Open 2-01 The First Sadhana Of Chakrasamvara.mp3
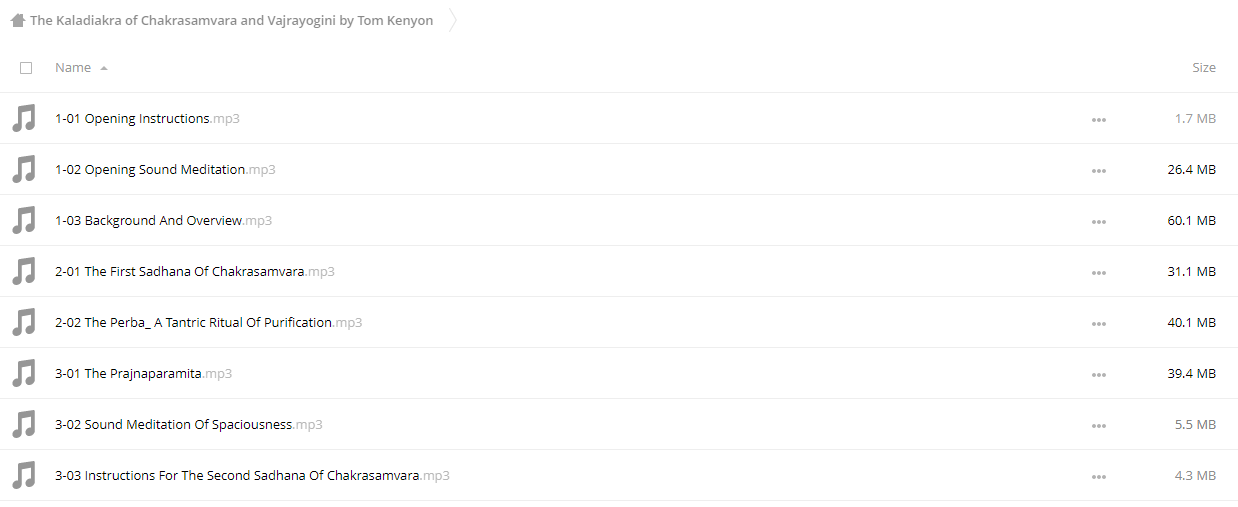This screenshot has height=507, width=1238. pyautogui.click(x=195, y=272)
